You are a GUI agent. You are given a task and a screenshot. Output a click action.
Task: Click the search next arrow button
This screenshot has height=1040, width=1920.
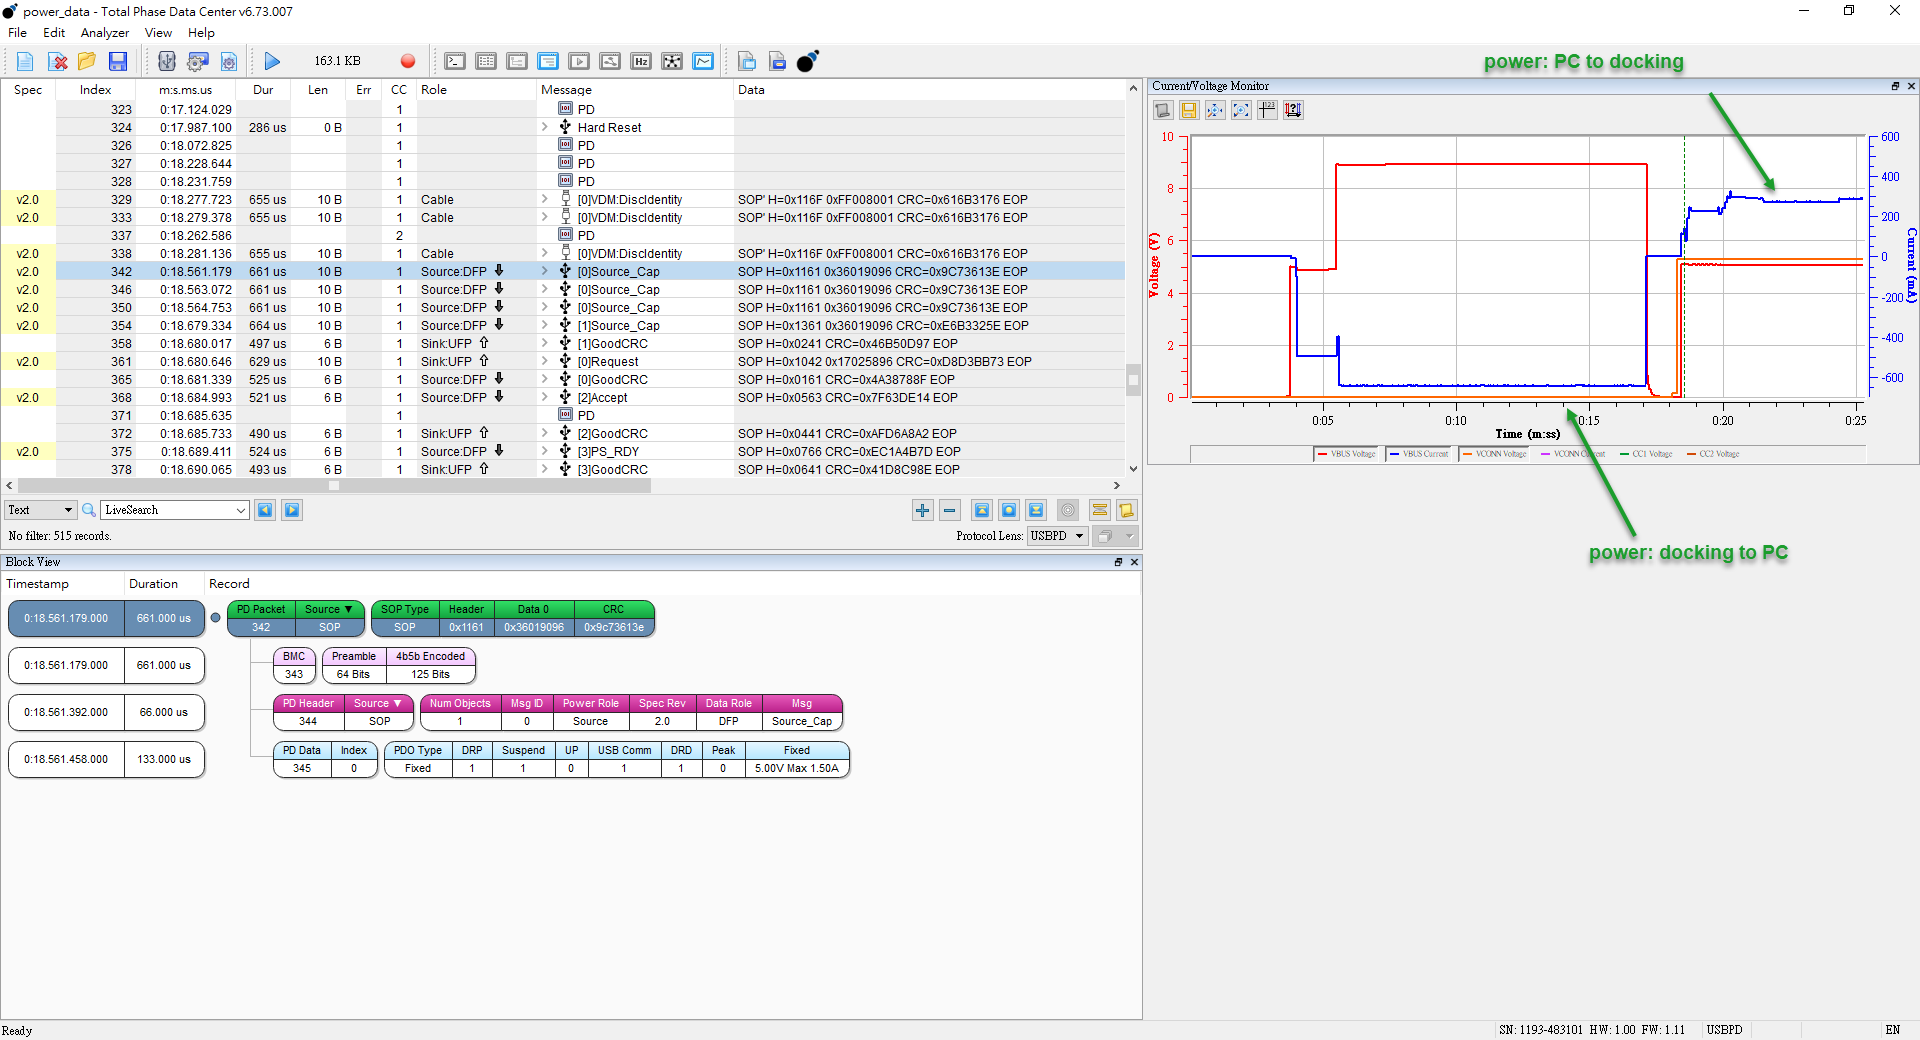[292, 511]
